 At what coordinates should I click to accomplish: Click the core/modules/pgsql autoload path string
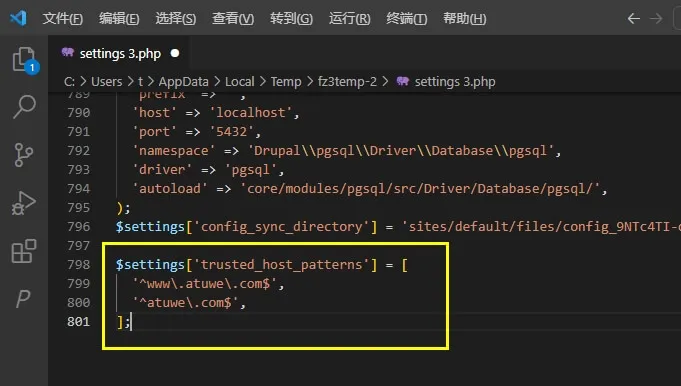point(420,189)
